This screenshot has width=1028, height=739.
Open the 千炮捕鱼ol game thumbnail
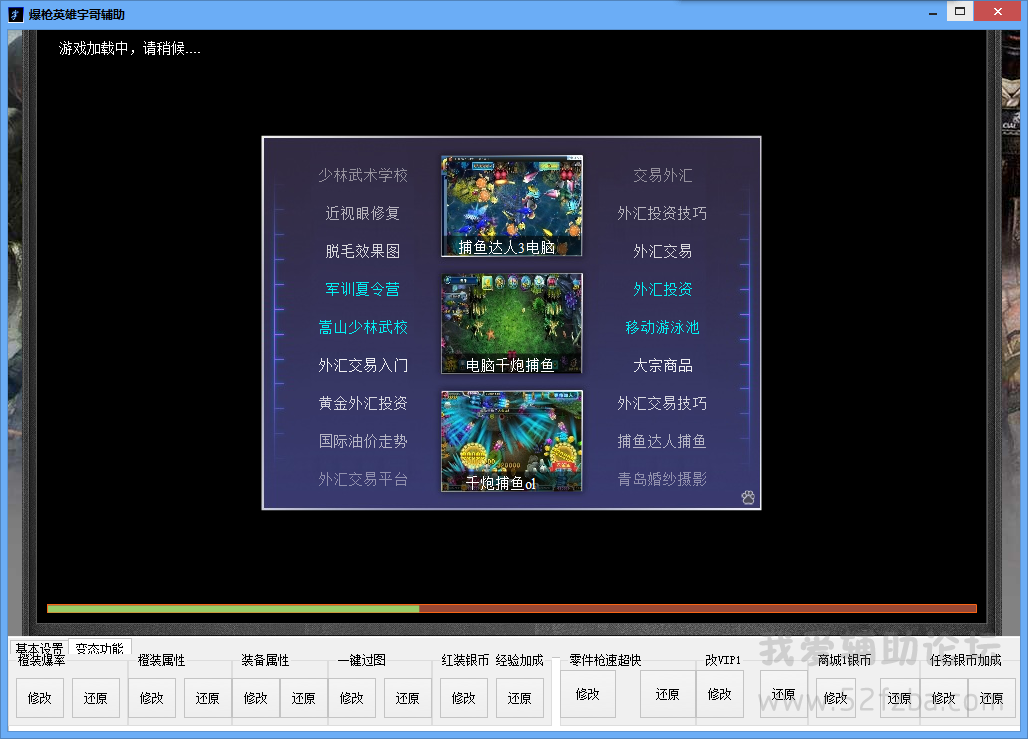click(512, 441)
